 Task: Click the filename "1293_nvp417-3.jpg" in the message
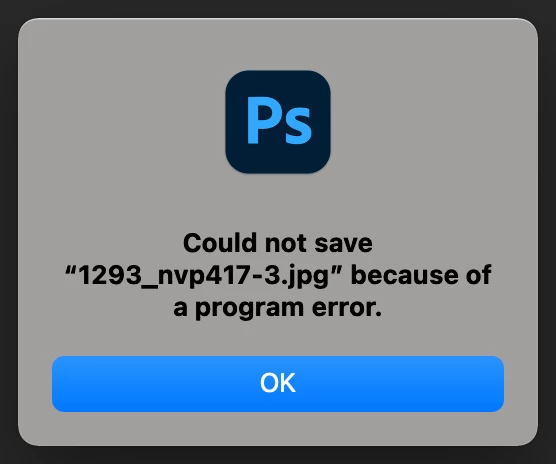pos(204,276)
